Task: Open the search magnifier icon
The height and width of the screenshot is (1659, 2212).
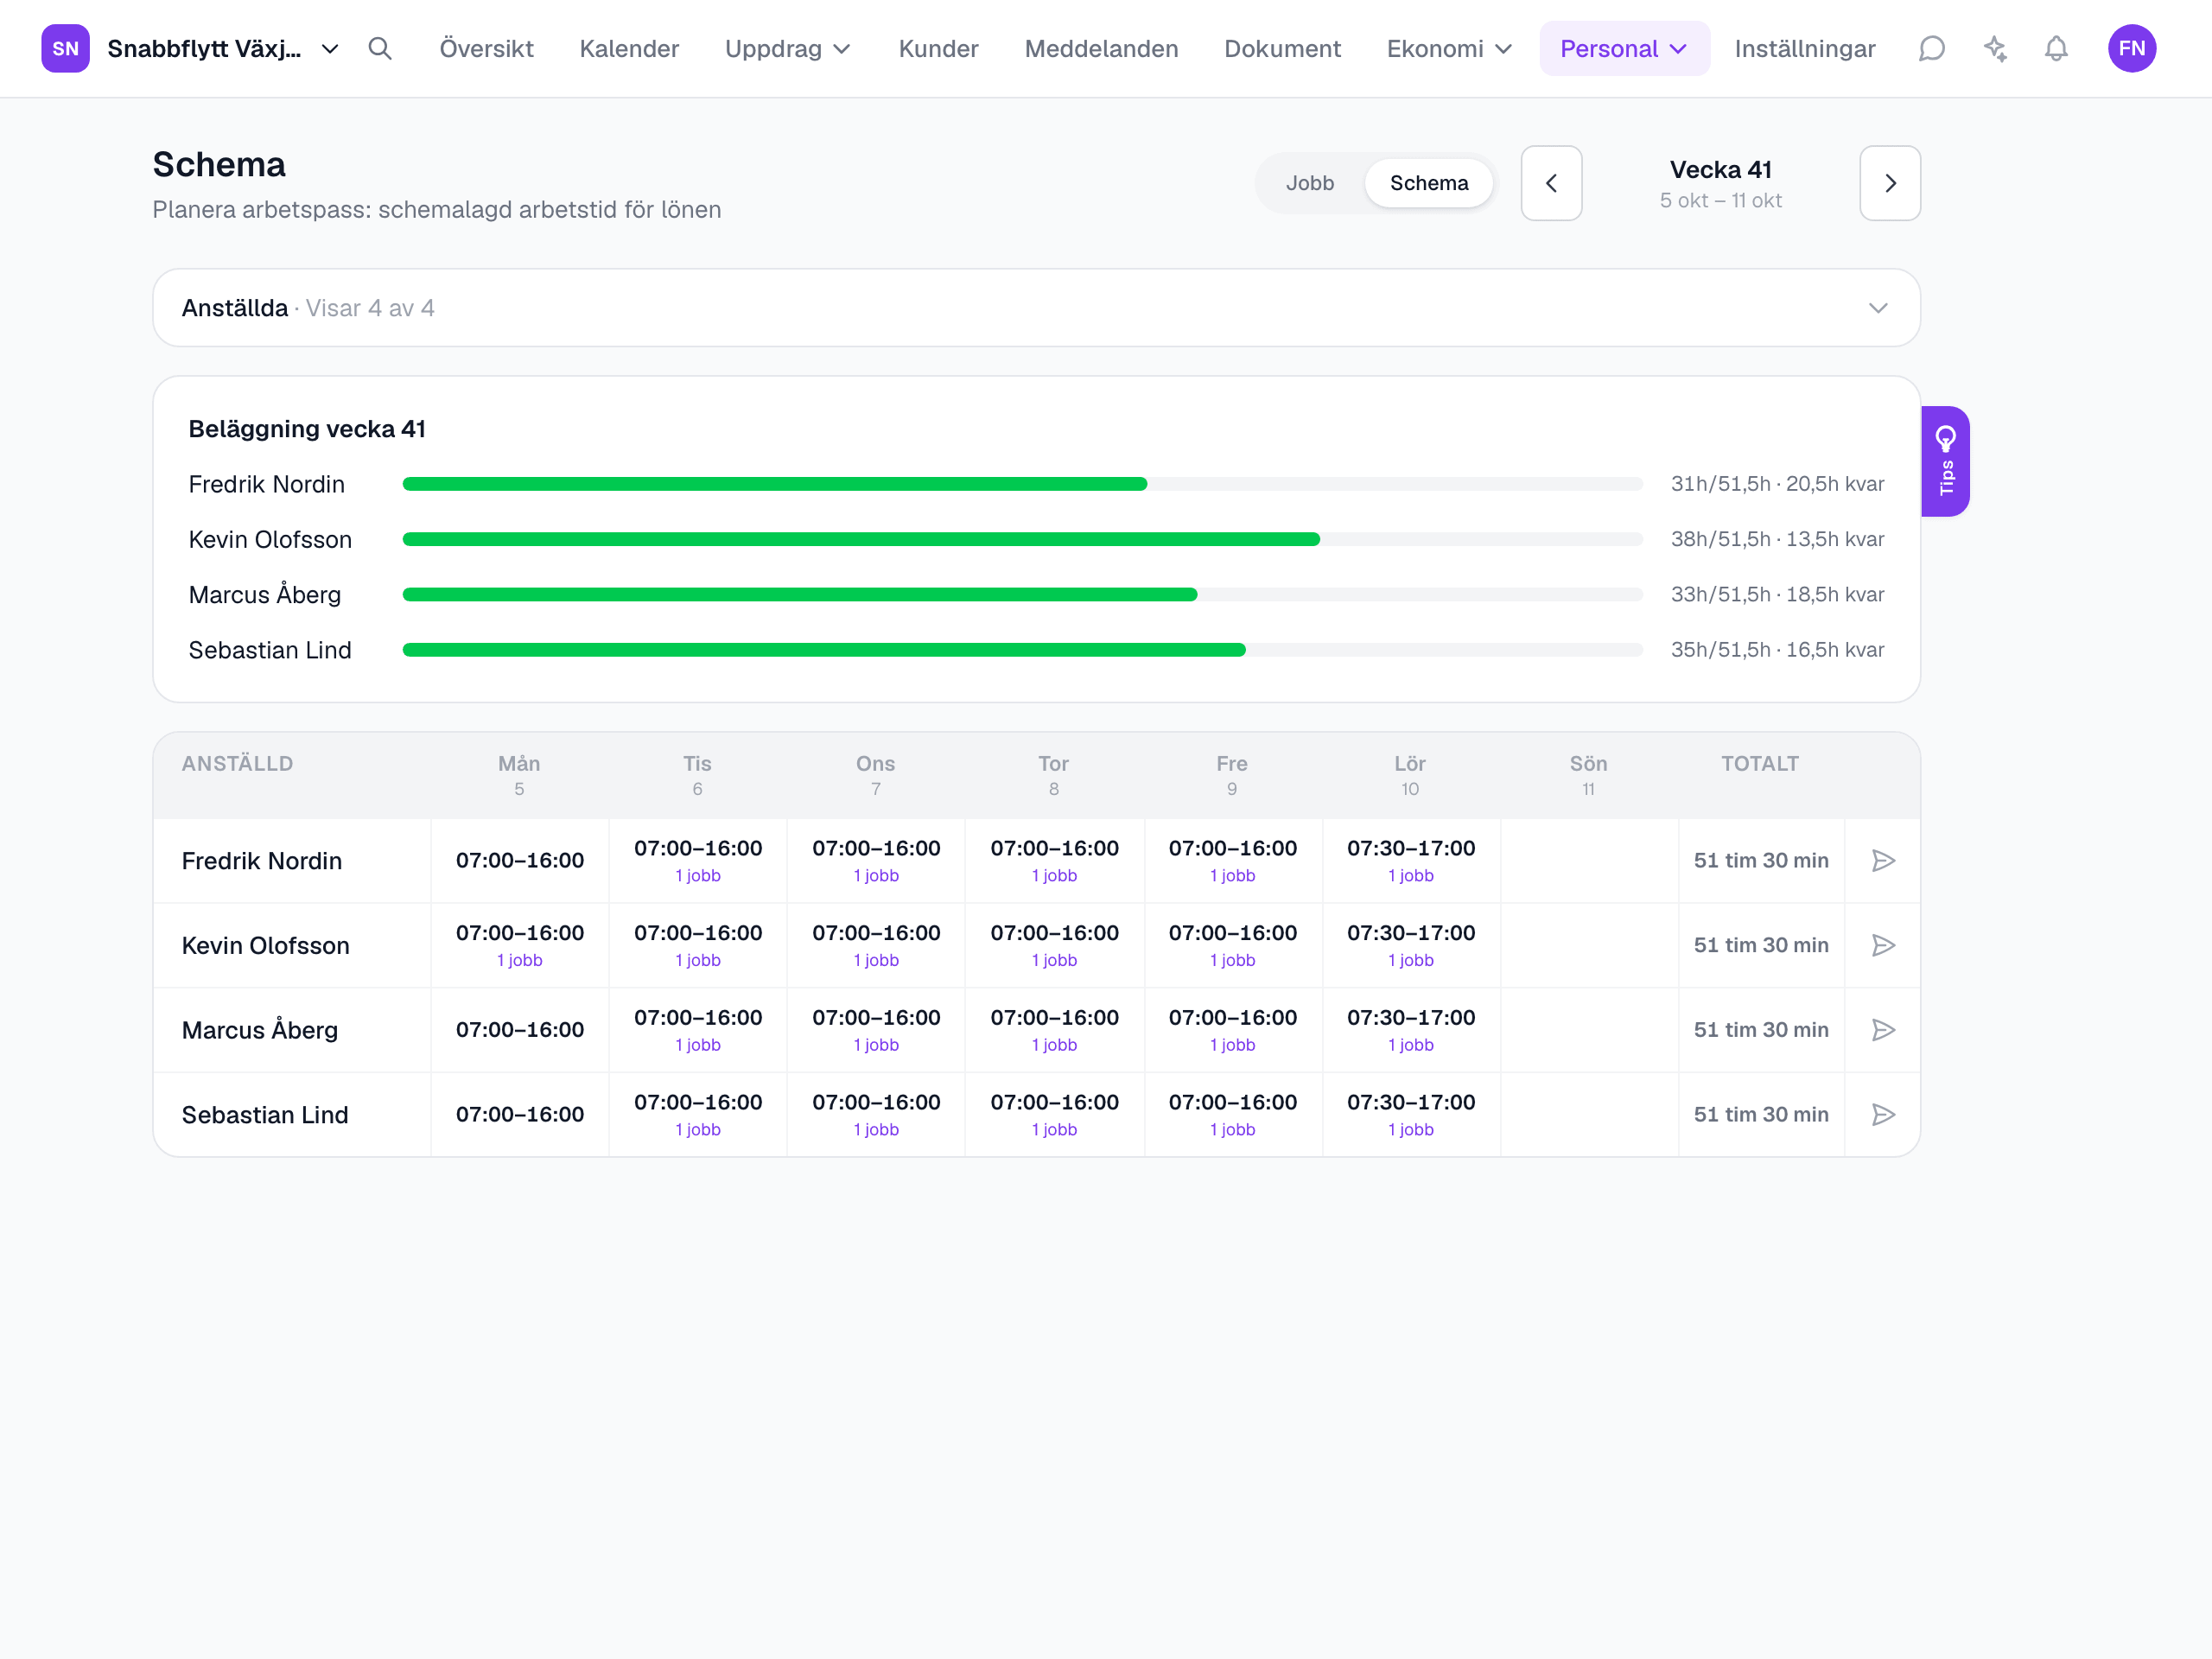Action: pos(379,48)
